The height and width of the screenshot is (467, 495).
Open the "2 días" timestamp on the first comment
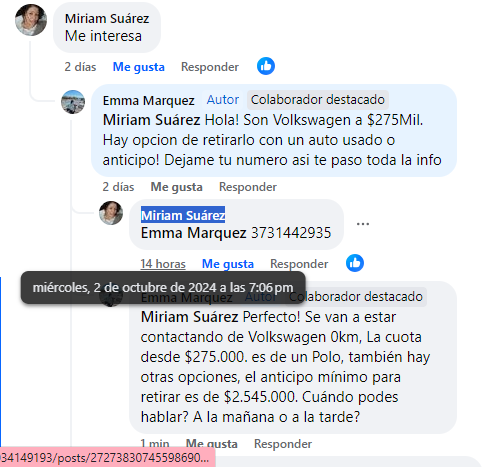[80, 67]
